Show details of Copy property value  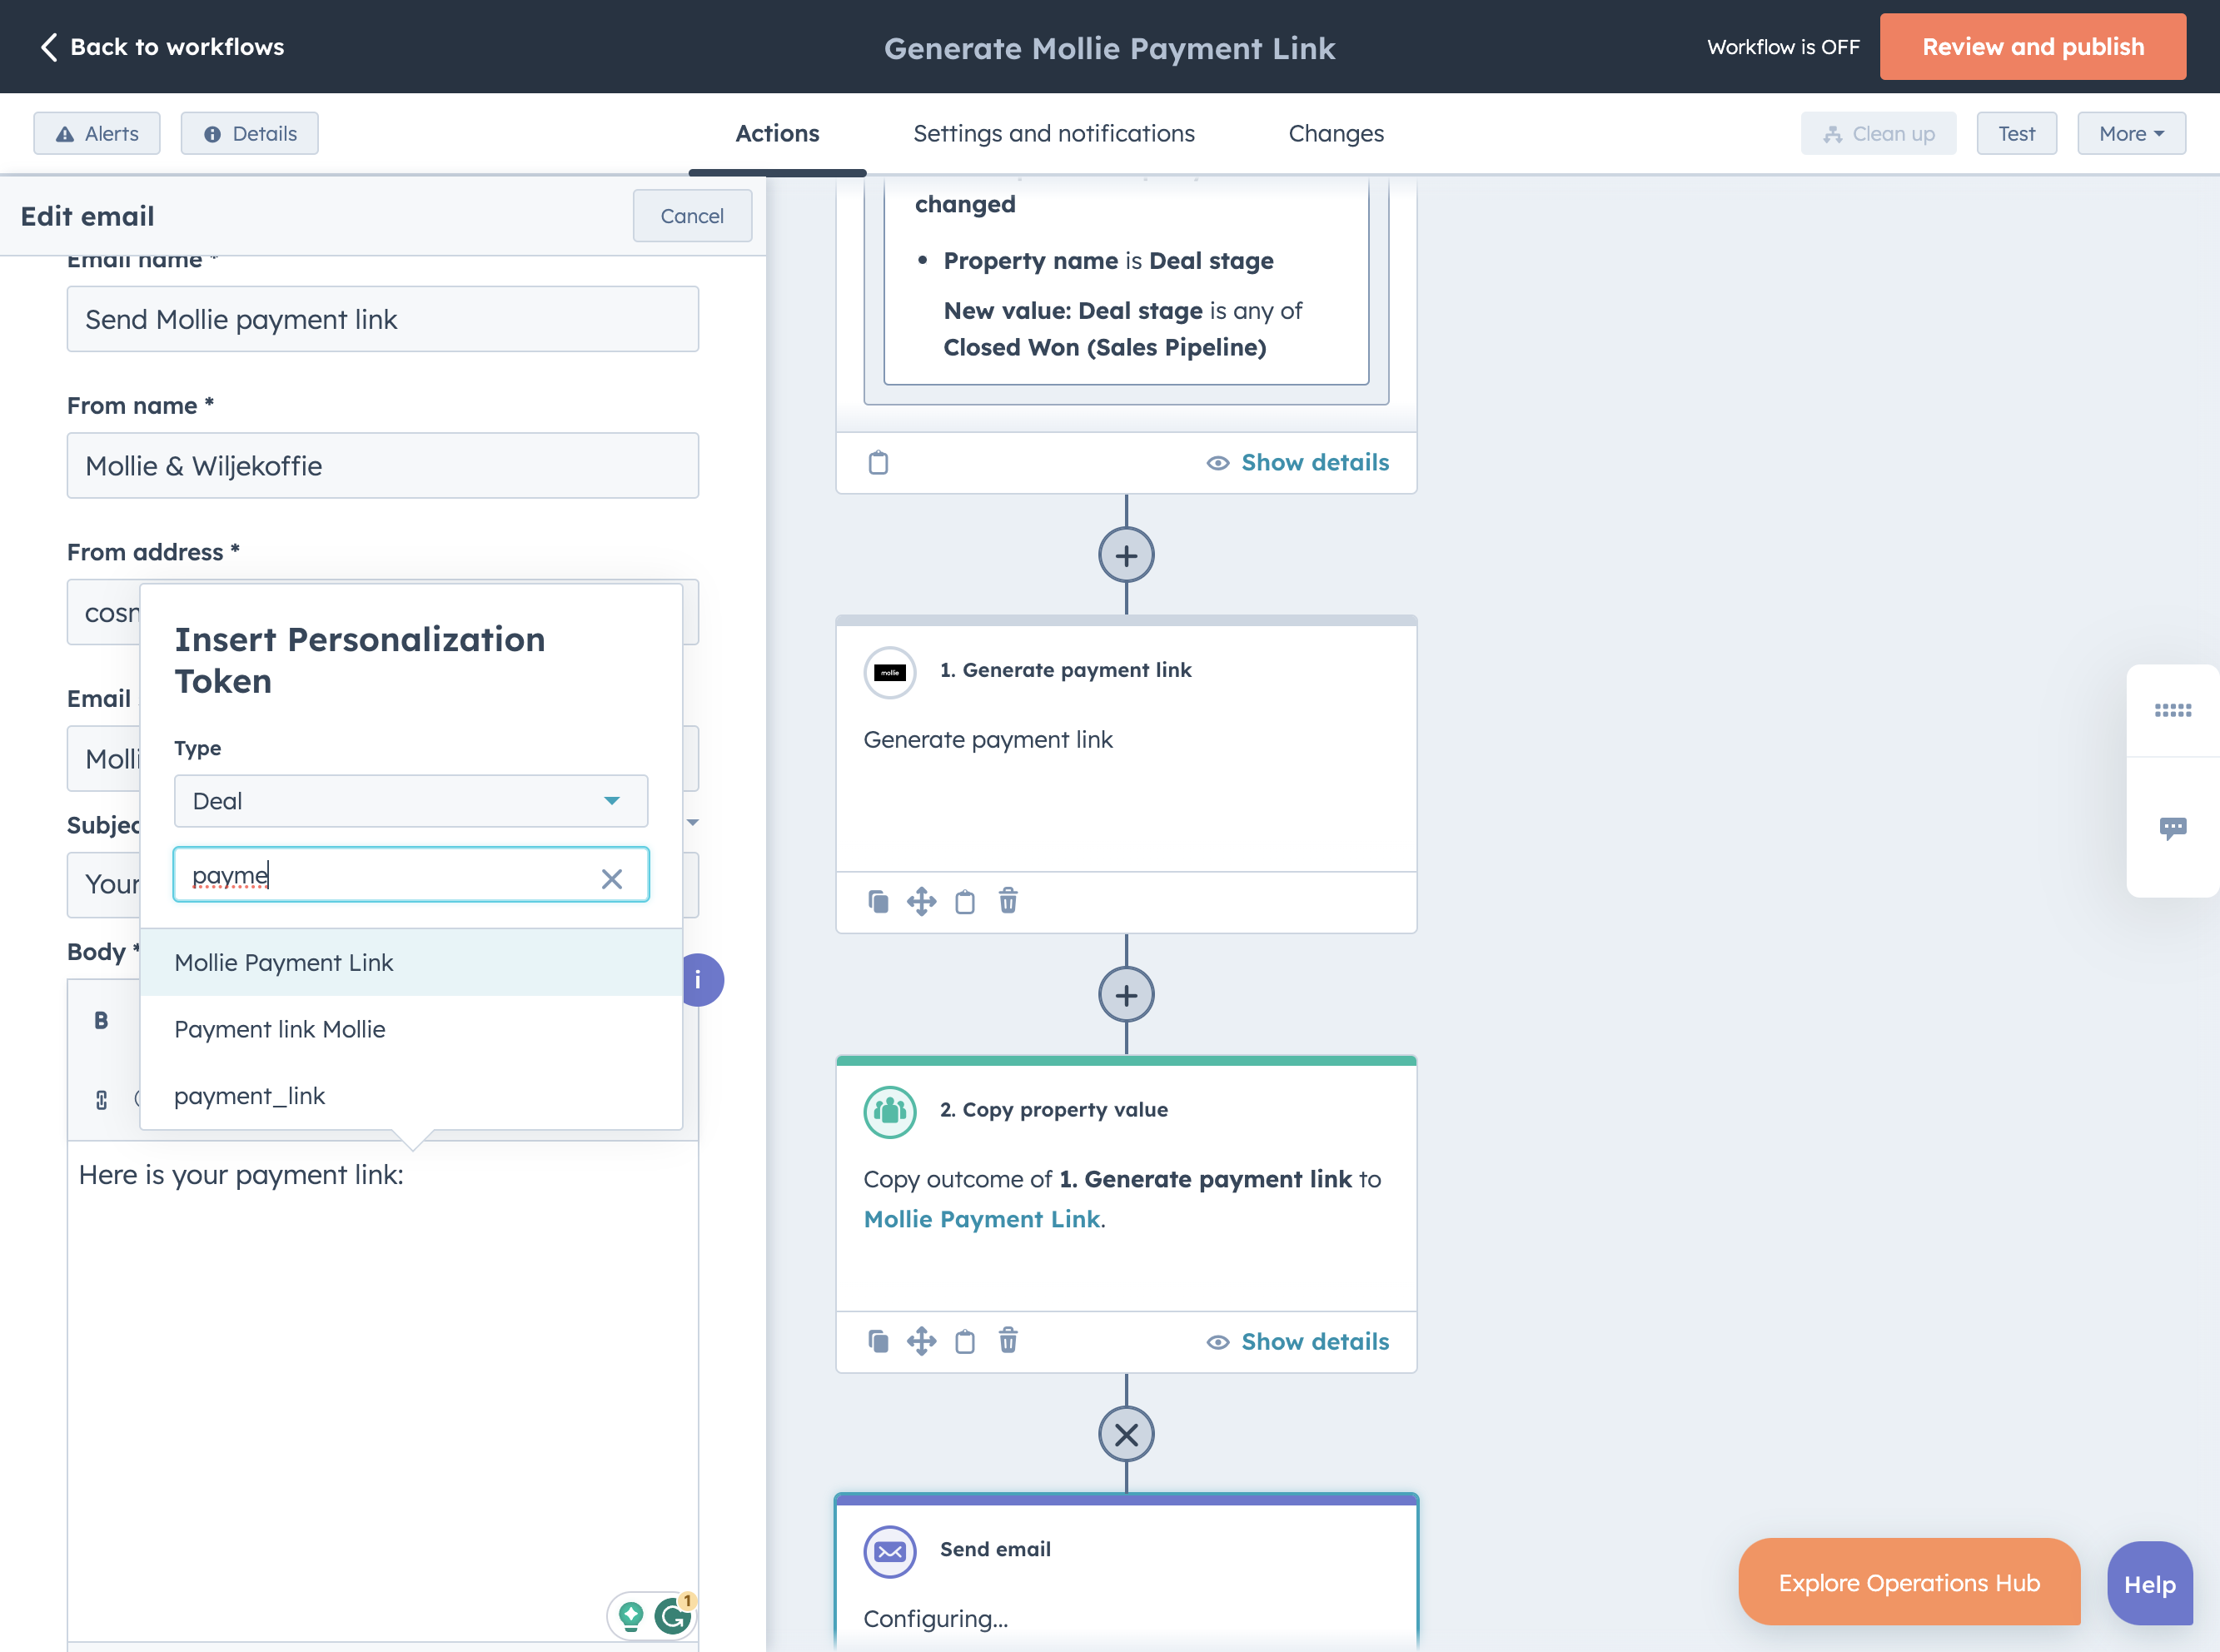pyautogui.click(x=1298, y=1341)
